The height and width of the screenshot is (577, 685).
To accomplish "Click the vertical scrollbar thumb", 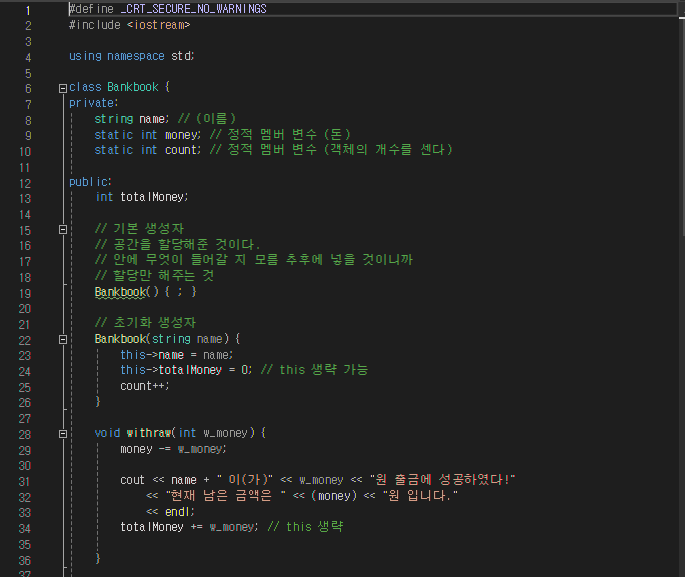I will tap(682, 127).
